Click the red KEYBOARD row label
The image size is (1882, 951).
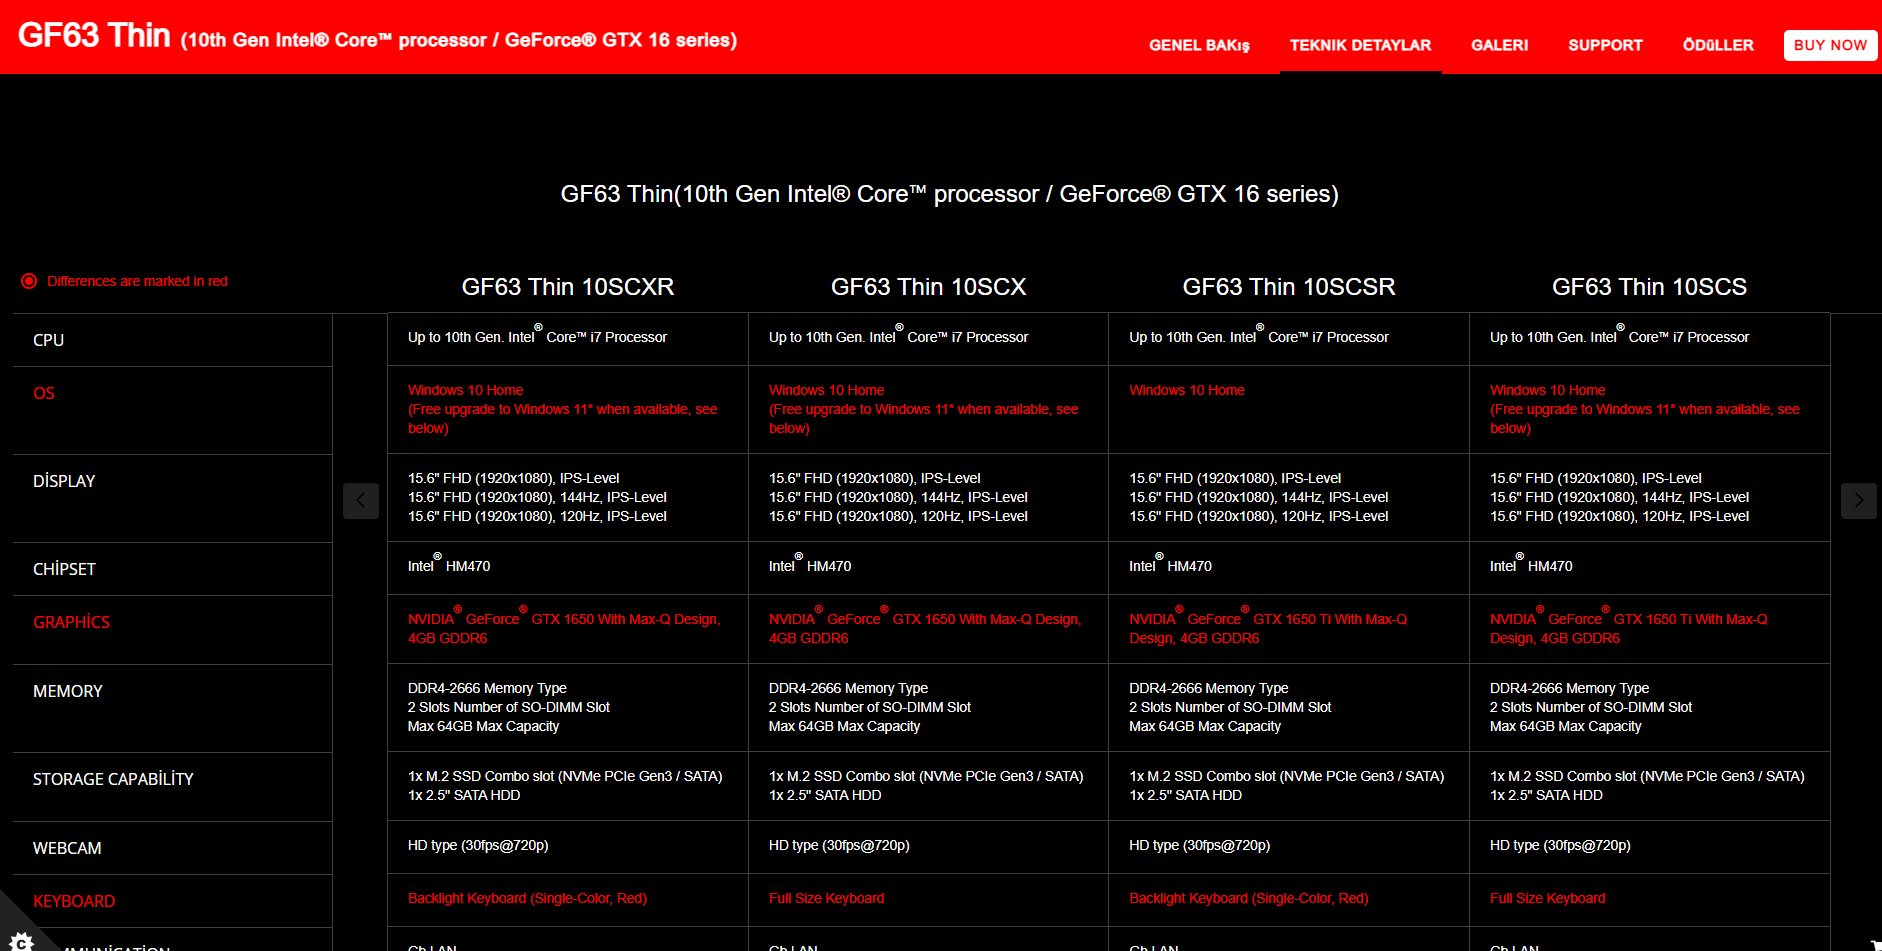pos(74,901)
